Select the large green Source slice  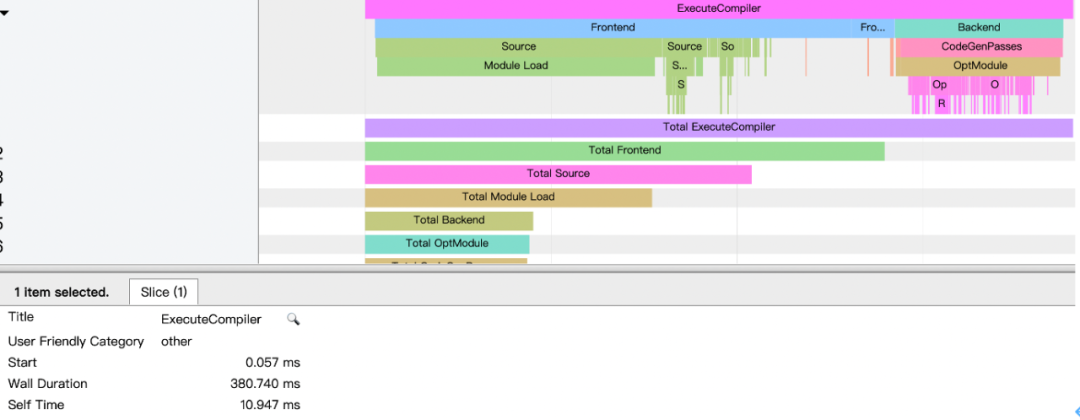tap(519, 48)
